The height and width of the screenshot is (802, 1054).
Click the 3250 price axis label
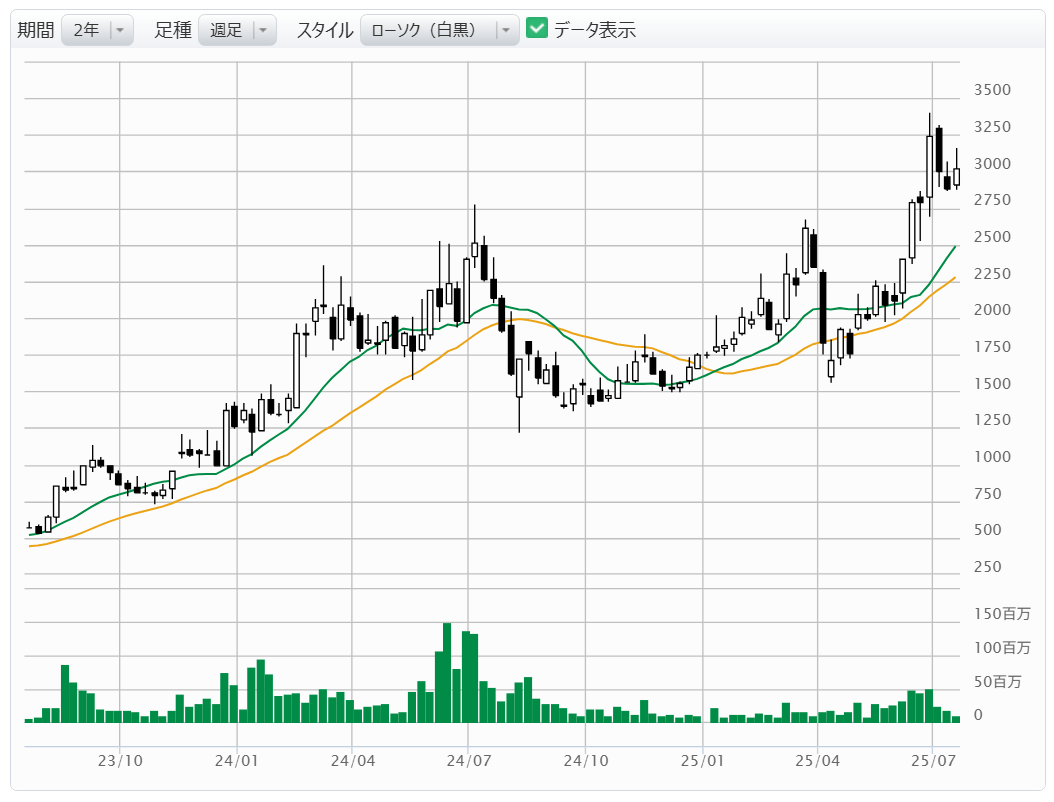click(x=992, y=127)
